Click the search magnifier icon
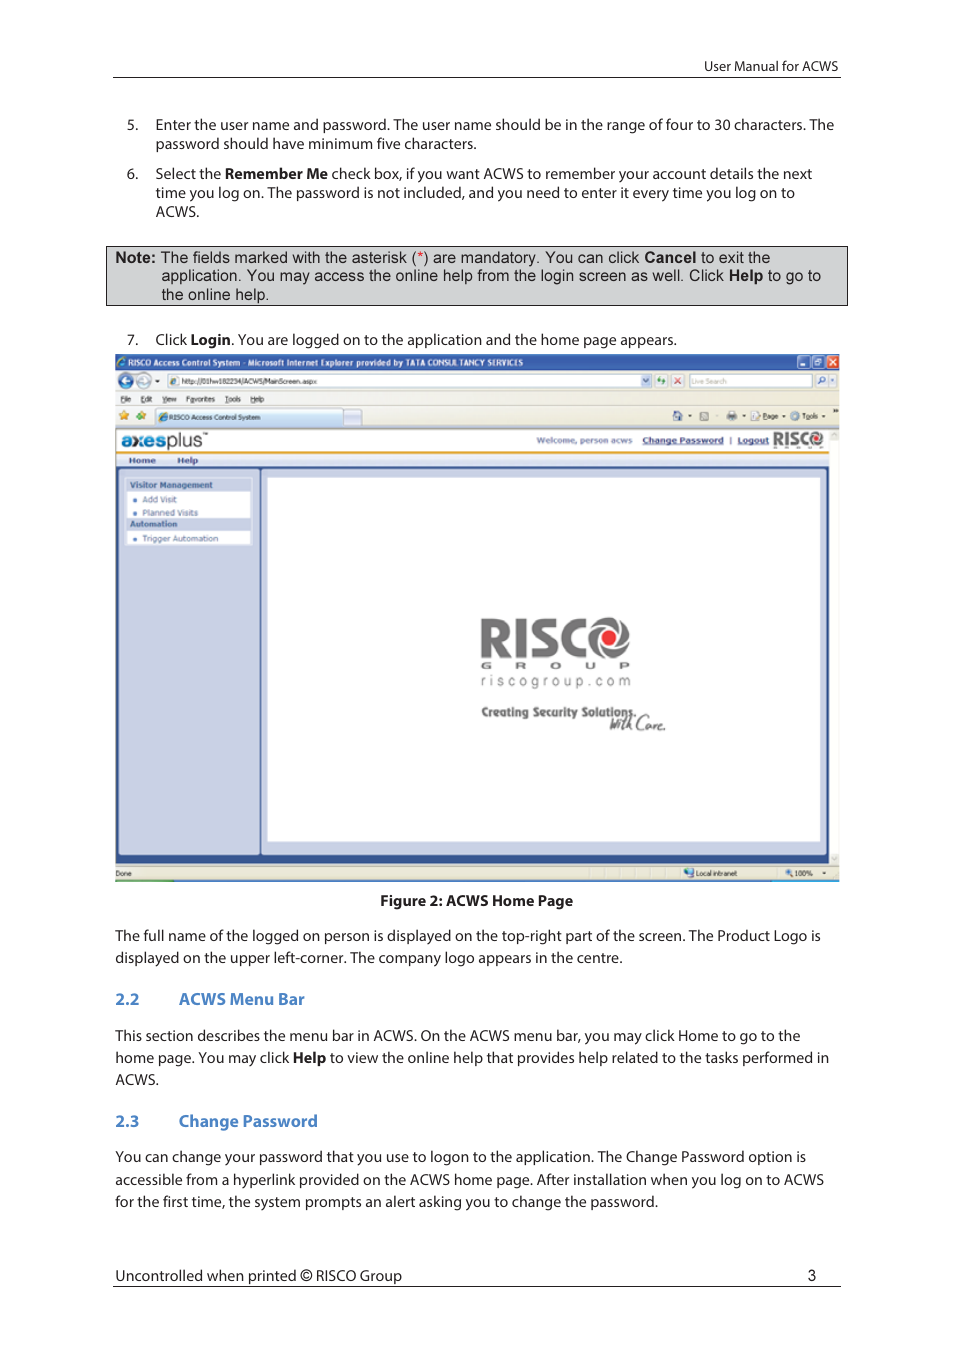The image size is (954, 1350). 821,381
